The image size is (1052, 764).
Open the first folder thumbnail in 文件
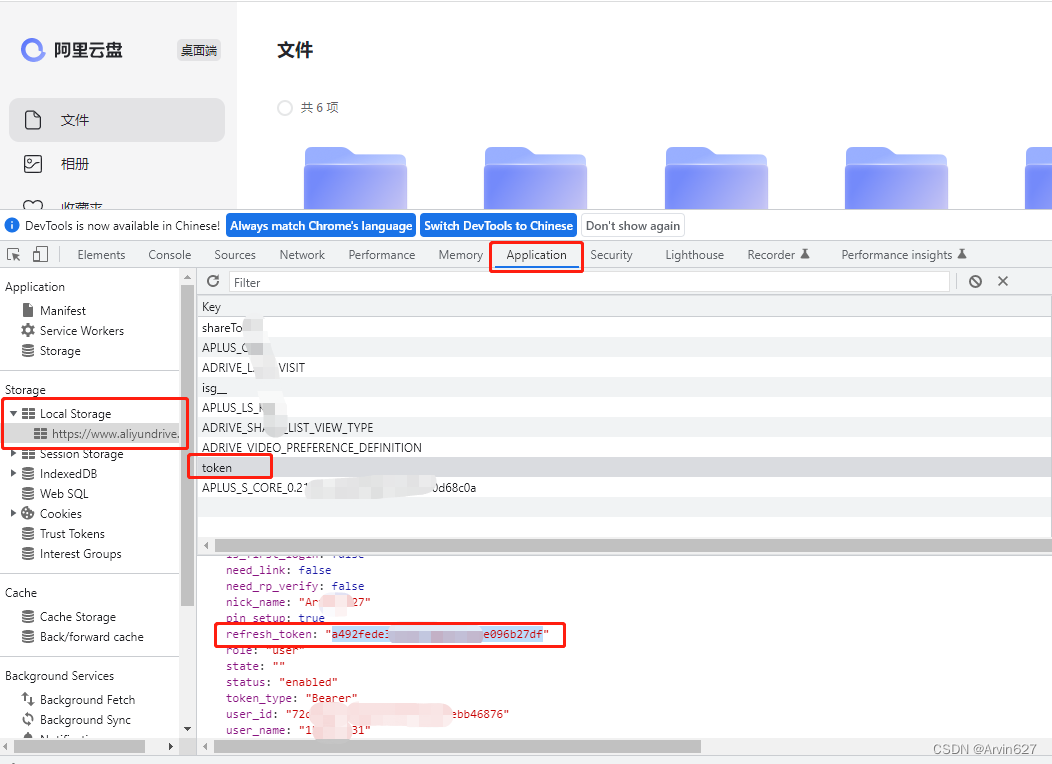[356, 178]
